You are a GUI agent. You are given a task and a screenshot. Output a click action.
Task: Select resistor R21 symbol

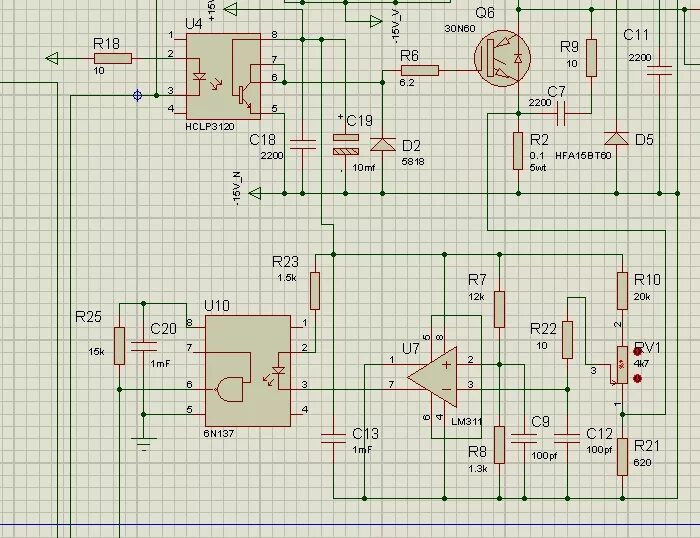(x=622, y=457)
